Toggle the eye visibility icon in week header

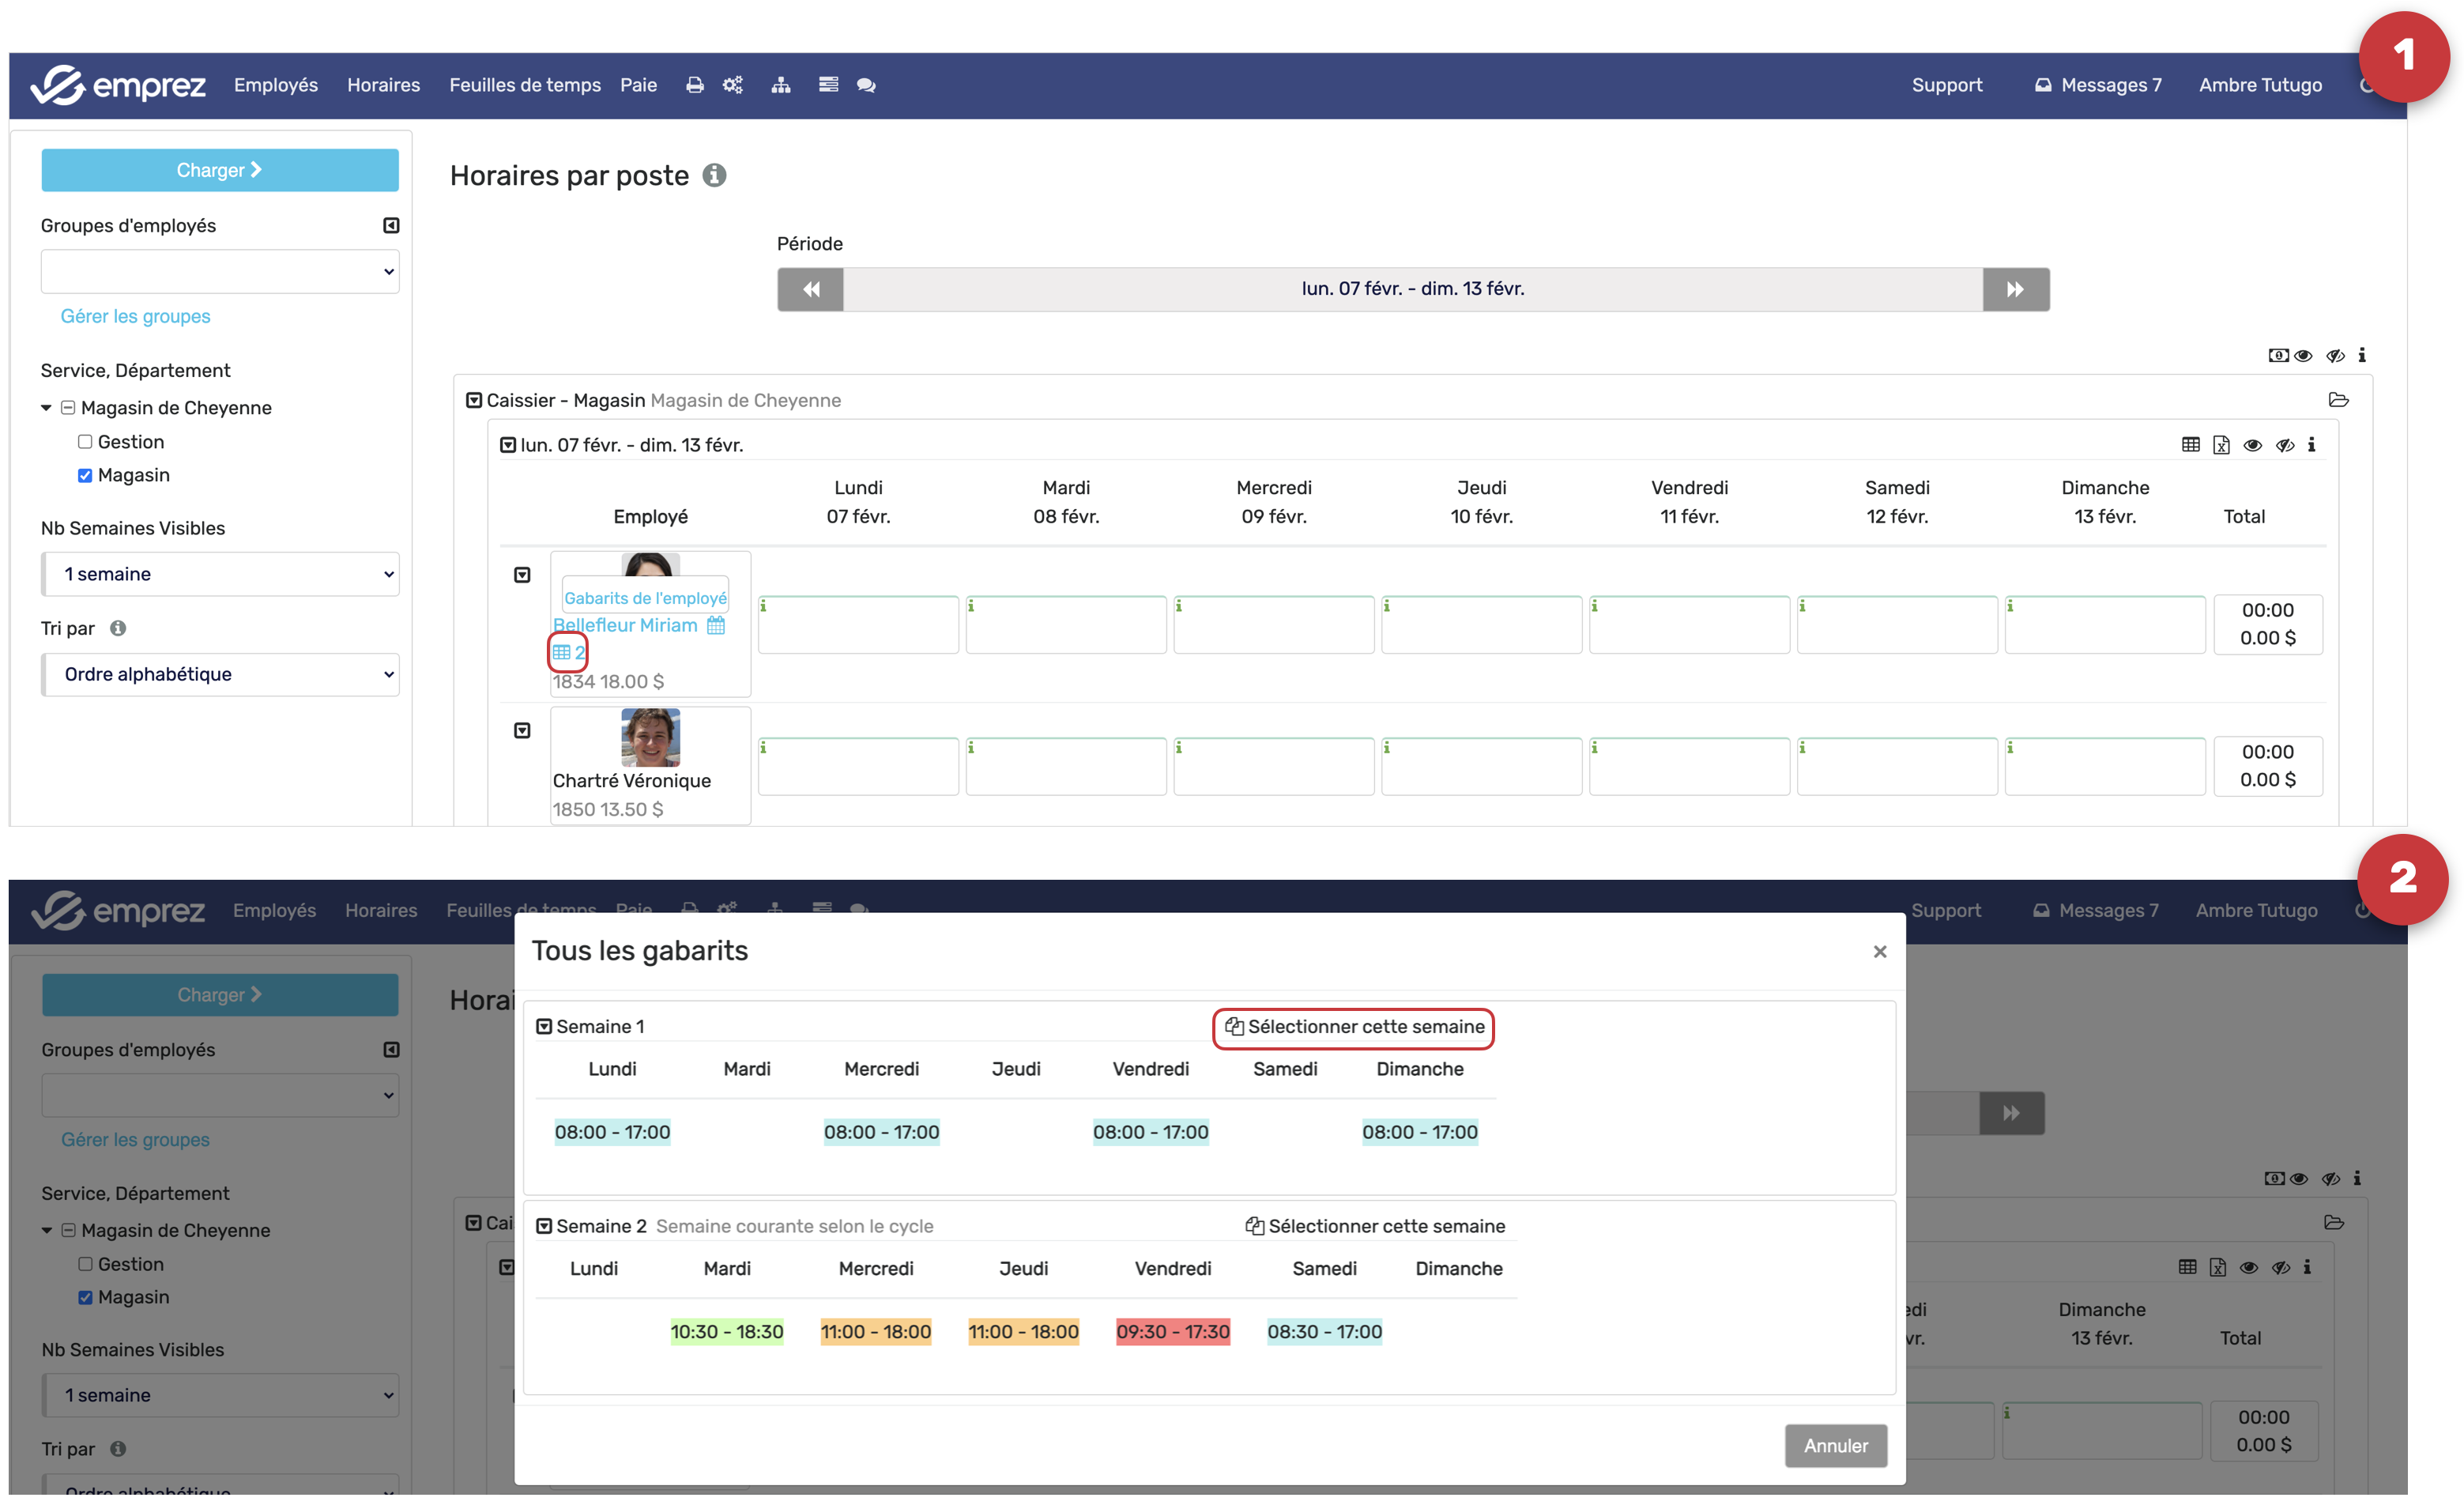[2252, 445]
